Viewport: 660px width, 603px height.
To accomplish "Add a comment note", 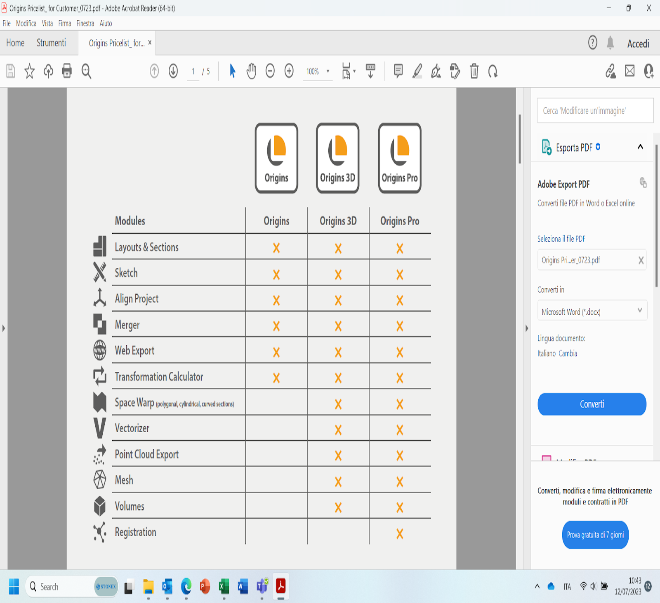I will click(398, 71).
